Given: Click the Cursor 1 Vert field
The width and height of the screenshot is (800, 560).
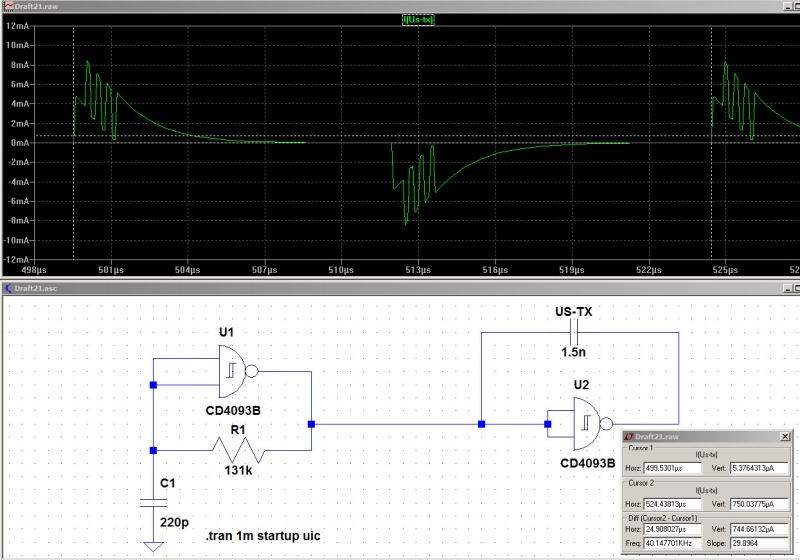Looking at the screenshot, I should (753, 466).
